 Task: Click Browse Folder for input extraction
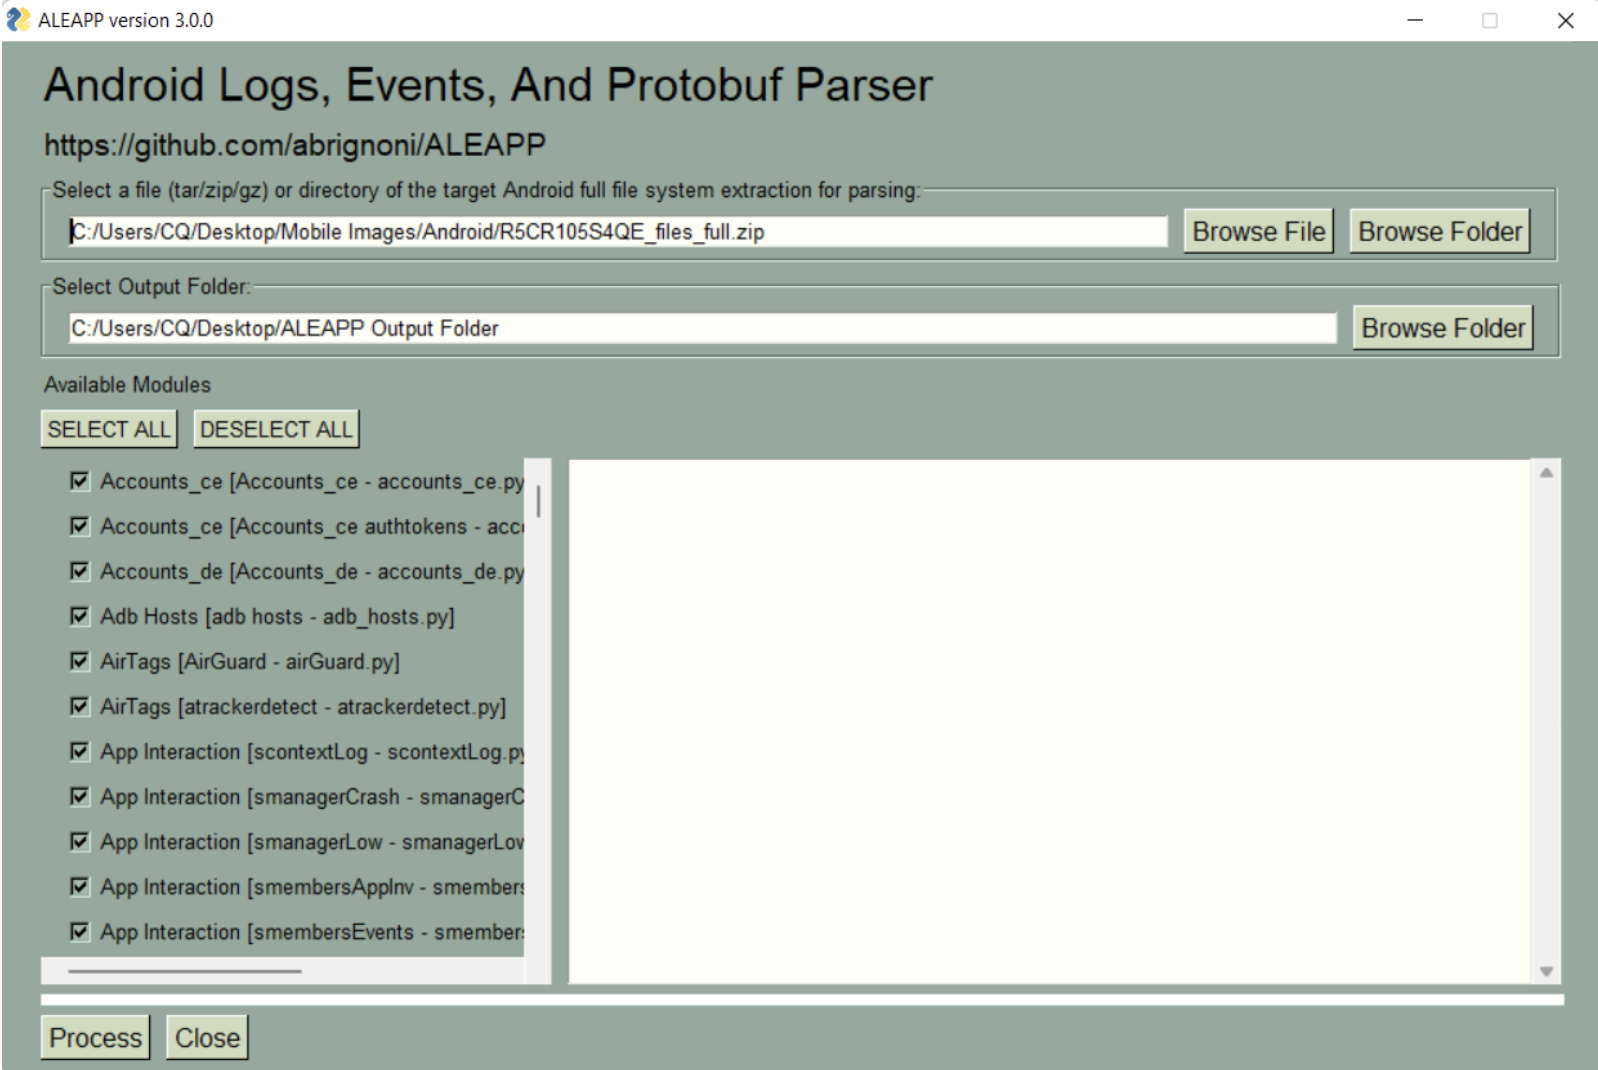tap(1440, 231)
